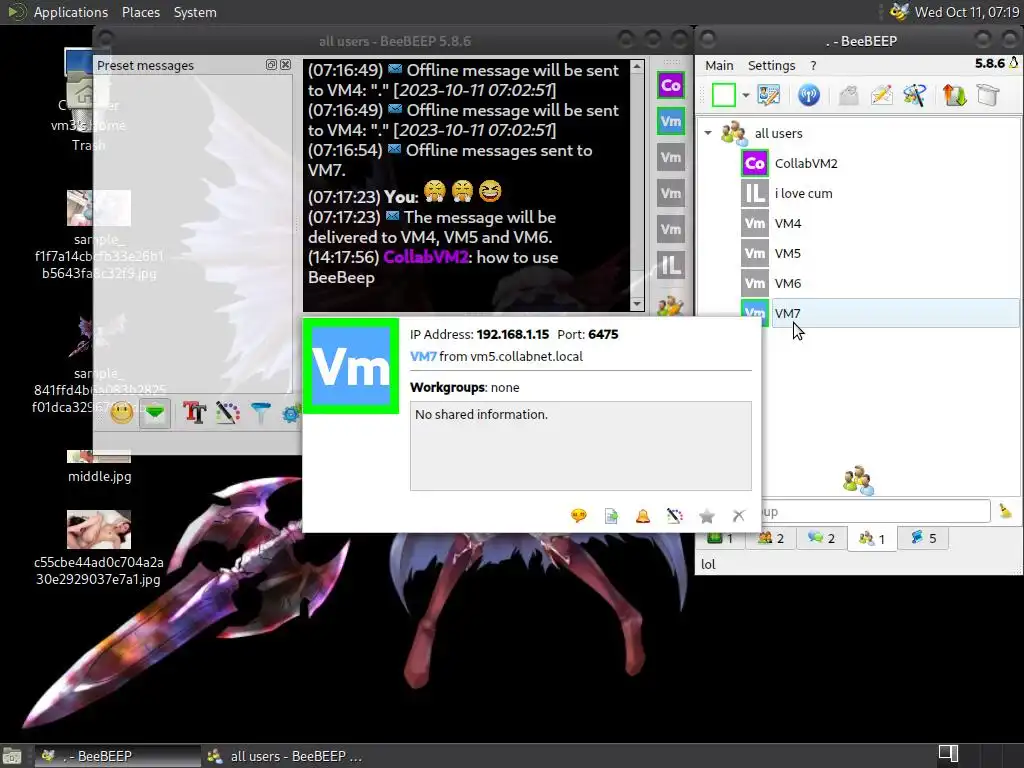Viewport: 1024px width, 768px height.
Task: Click the blue gear settings icon in chat toolbar
Action: coord(292,413)
